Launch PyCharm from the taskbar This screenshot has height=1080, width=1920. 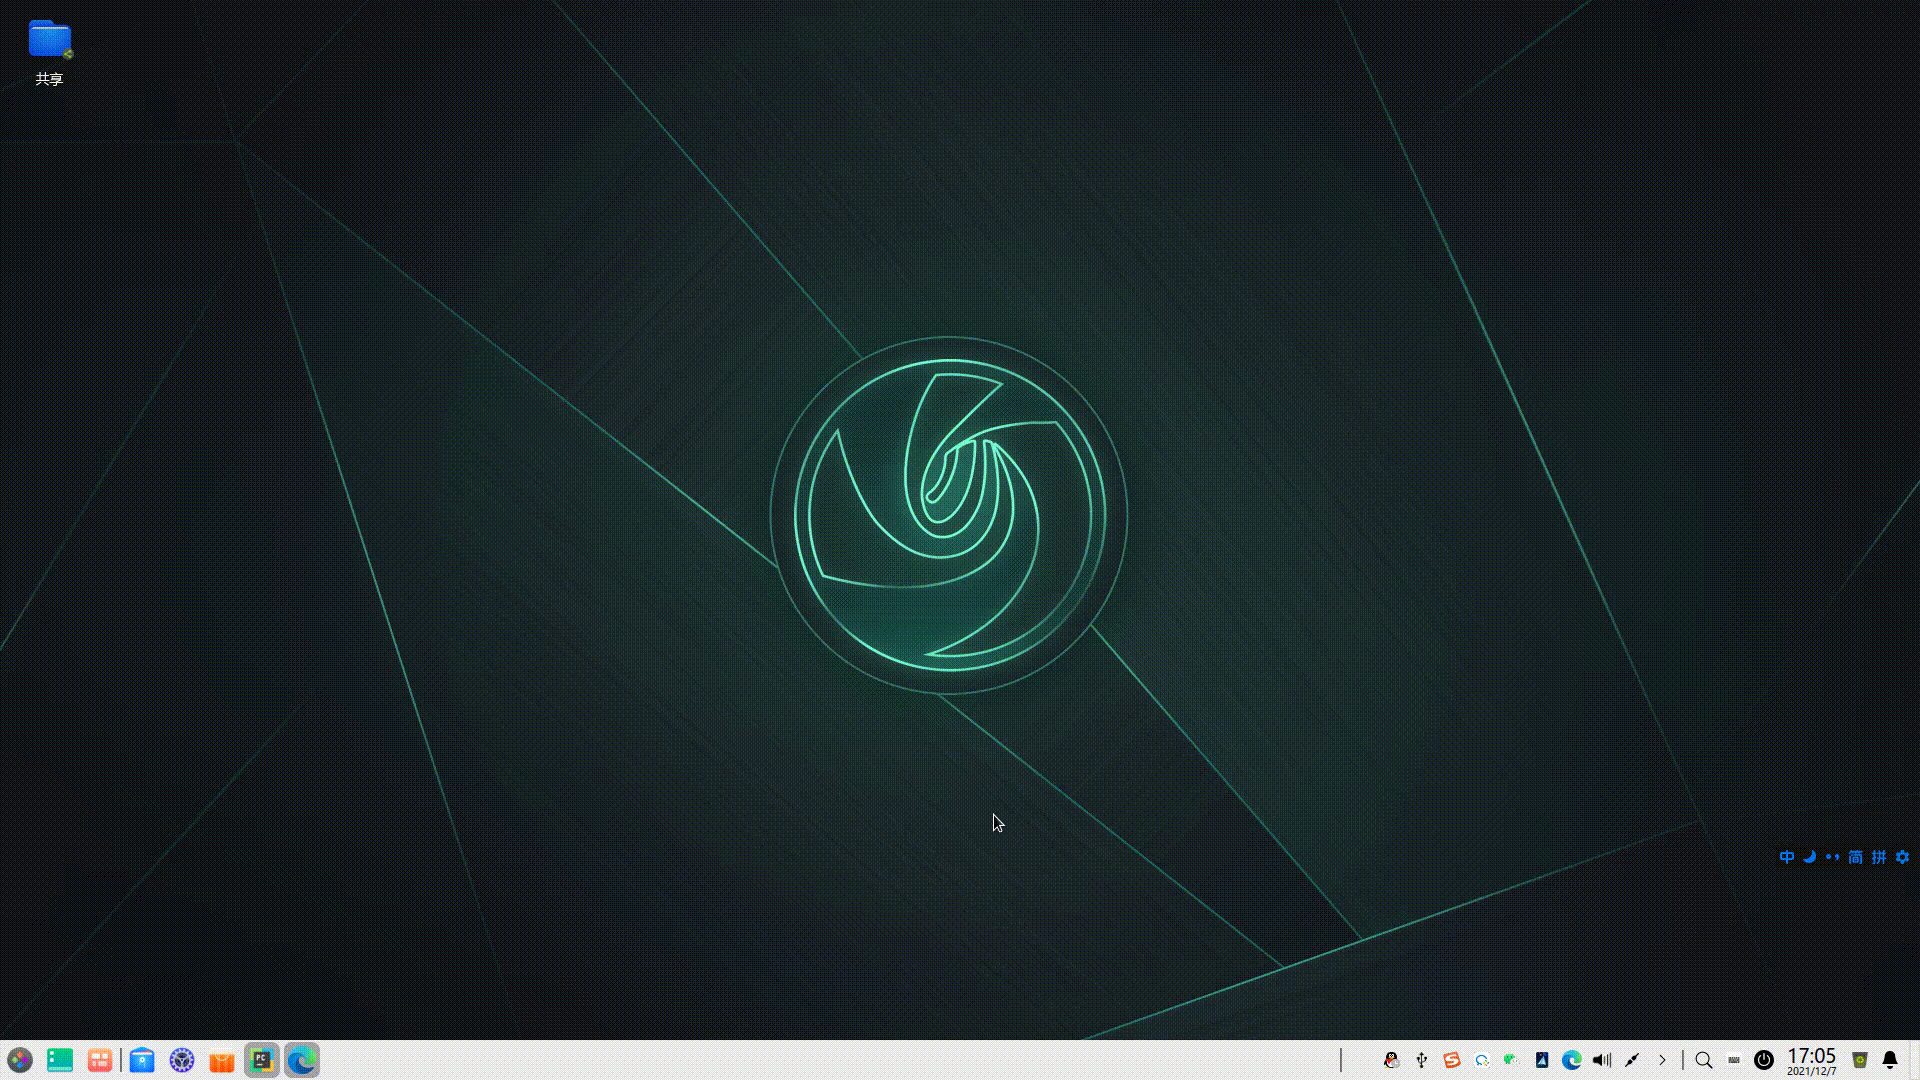[x=261, y=1060]
